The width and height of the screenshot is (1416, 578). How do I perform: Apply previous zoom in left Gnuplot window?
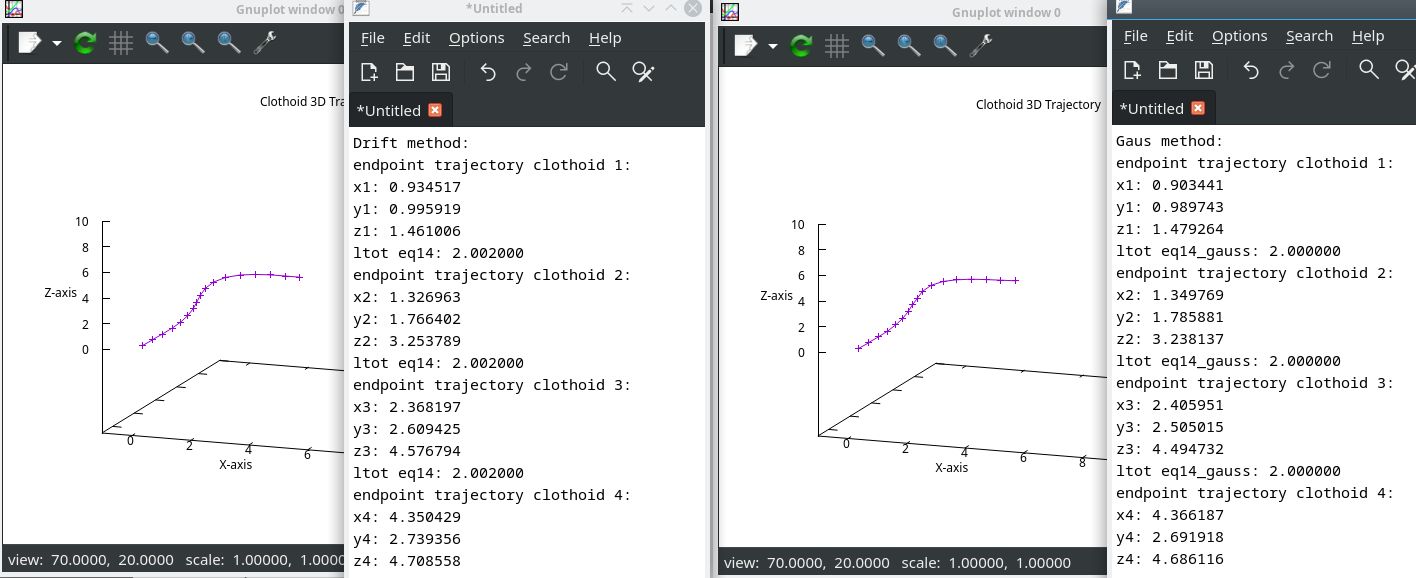(x=157, y=43)
